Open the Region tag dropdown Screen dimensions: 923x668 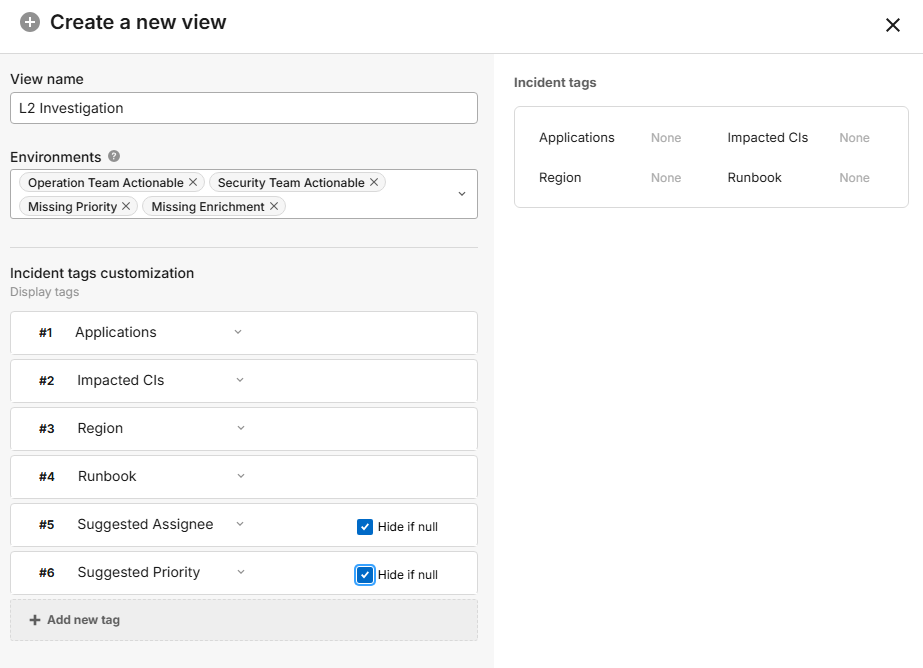tap(241, 429)
